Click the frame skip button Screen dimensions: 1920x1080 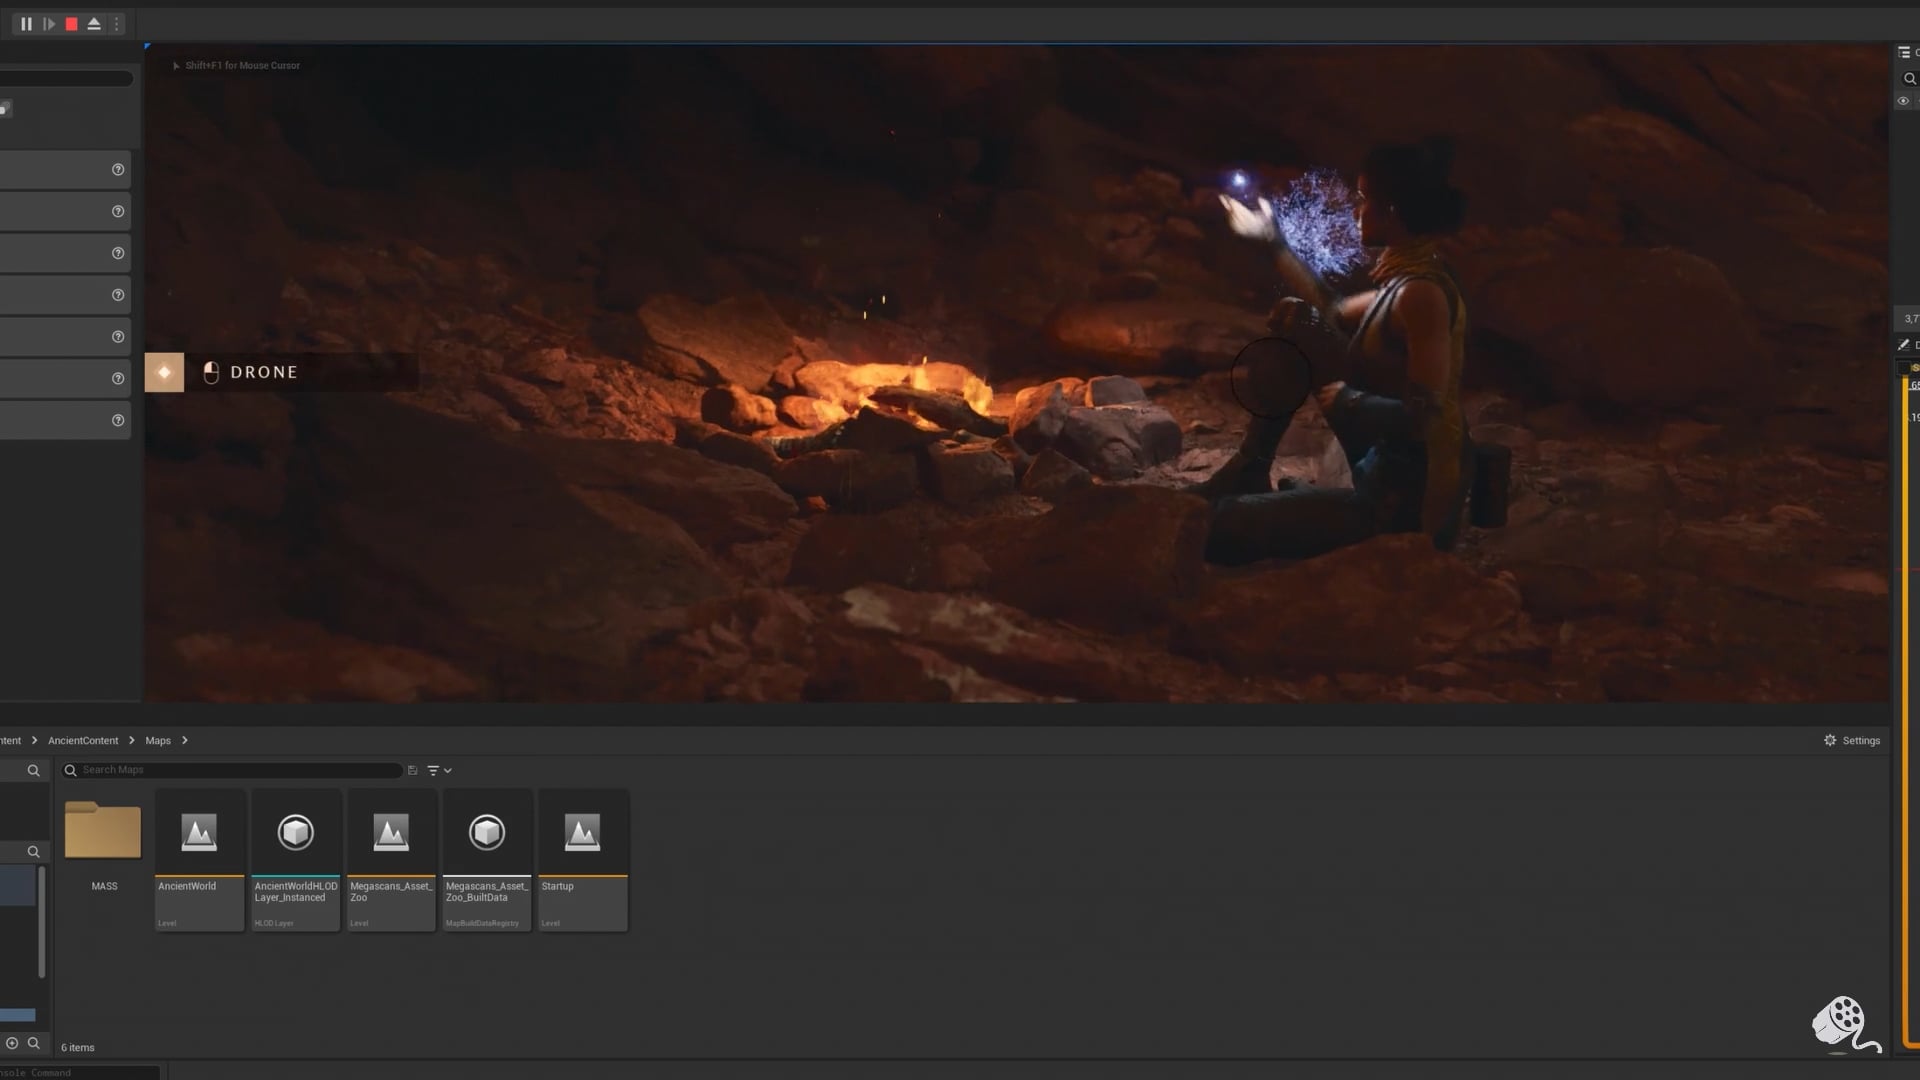48,24
